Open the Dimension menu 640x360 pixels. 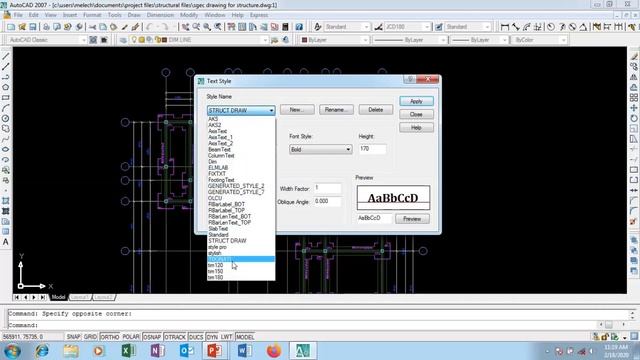pyautogui.click(x=160, y=15)
